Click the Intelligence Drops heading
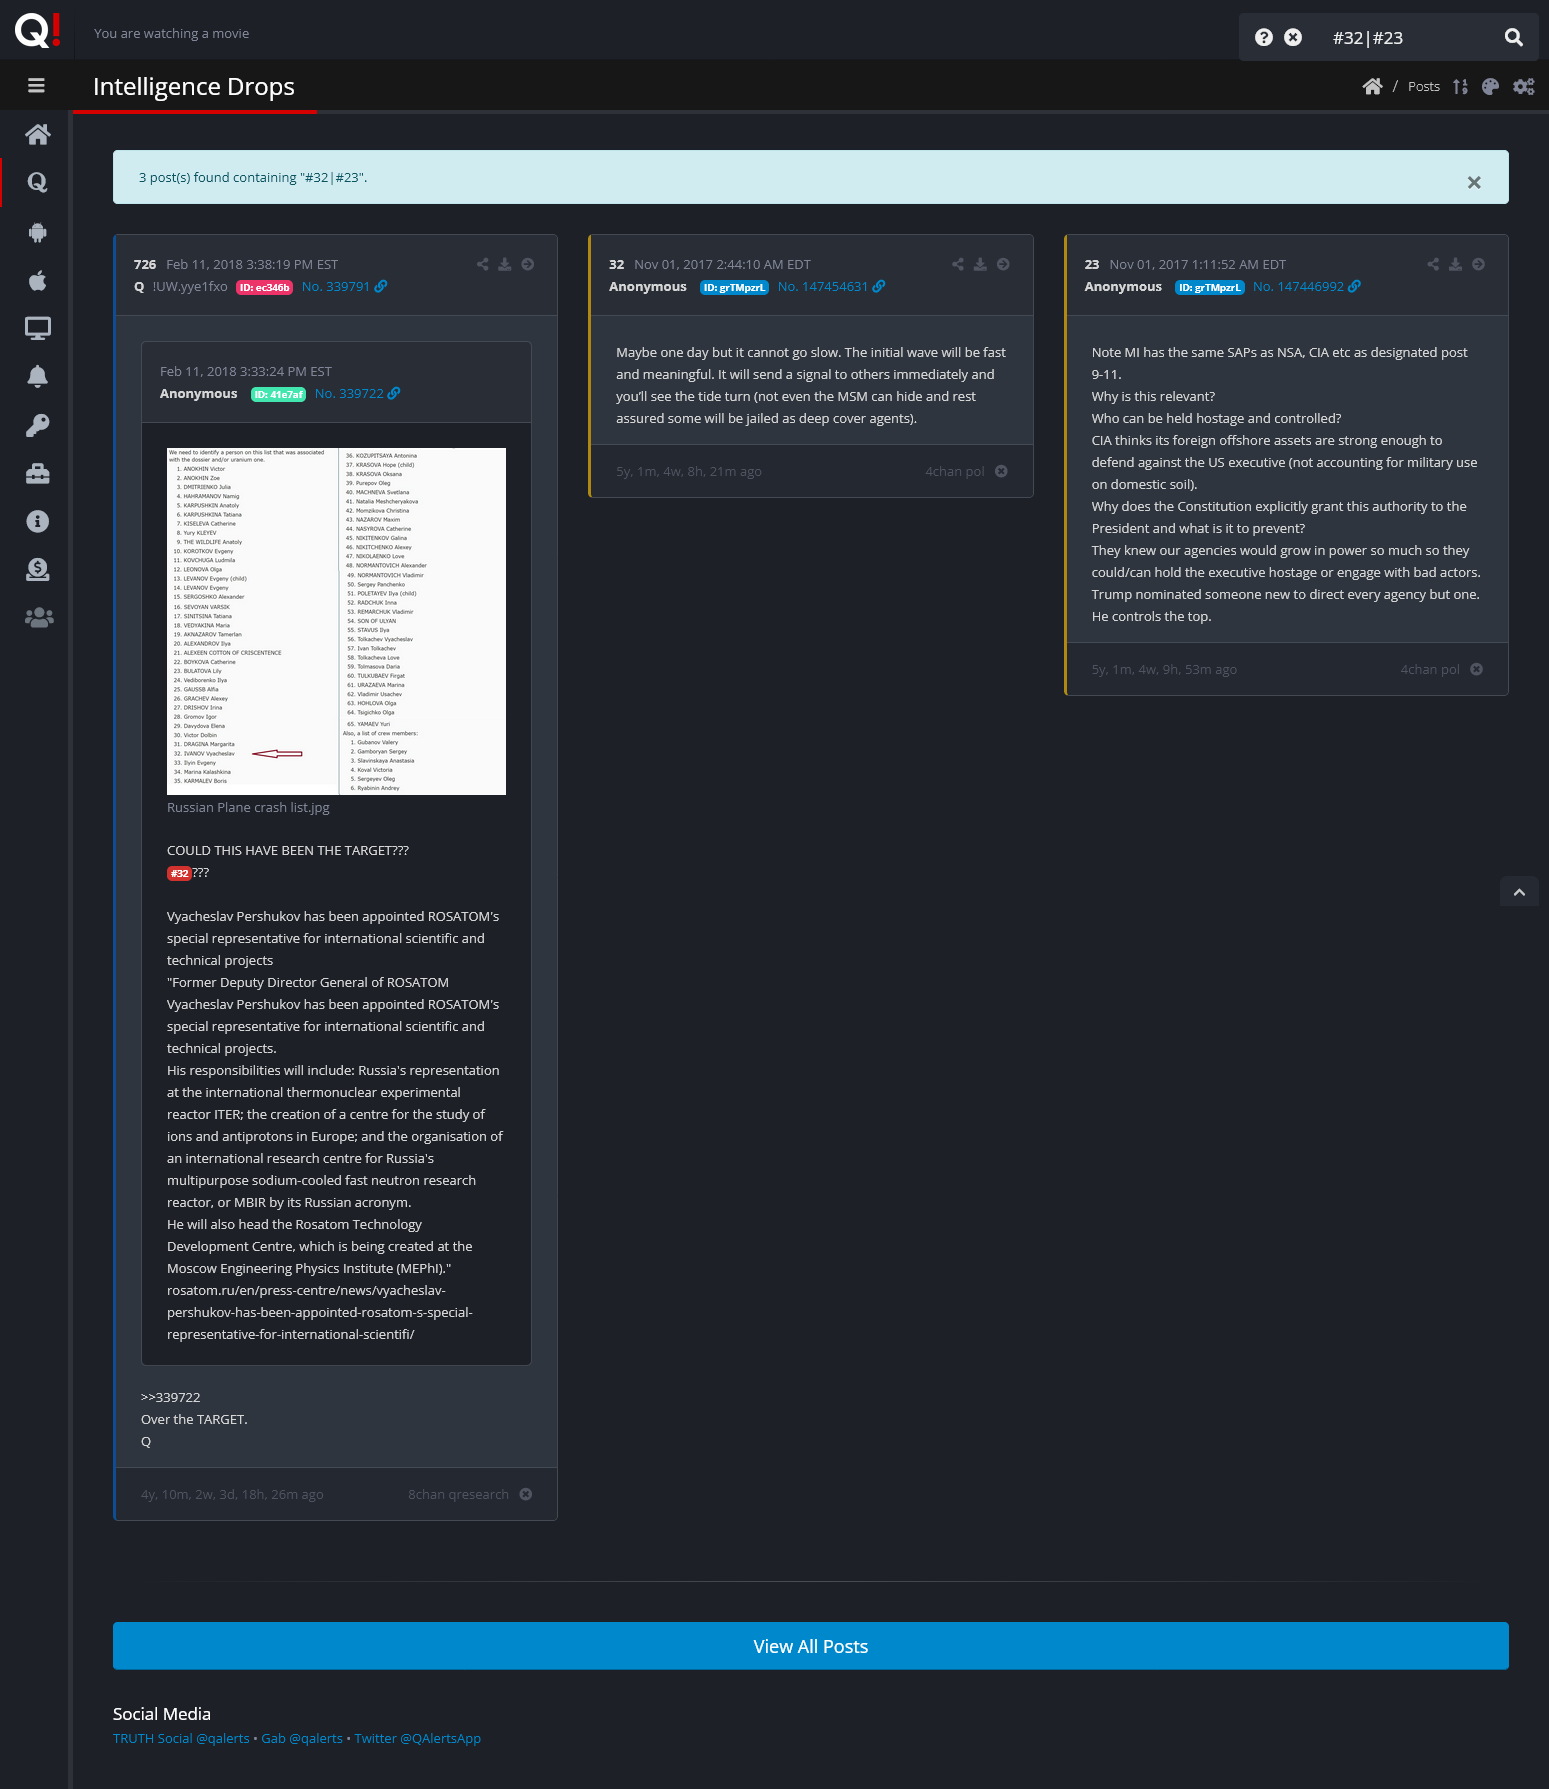1549x1789 pixels. pyautogui.click(x=194, y=86)
